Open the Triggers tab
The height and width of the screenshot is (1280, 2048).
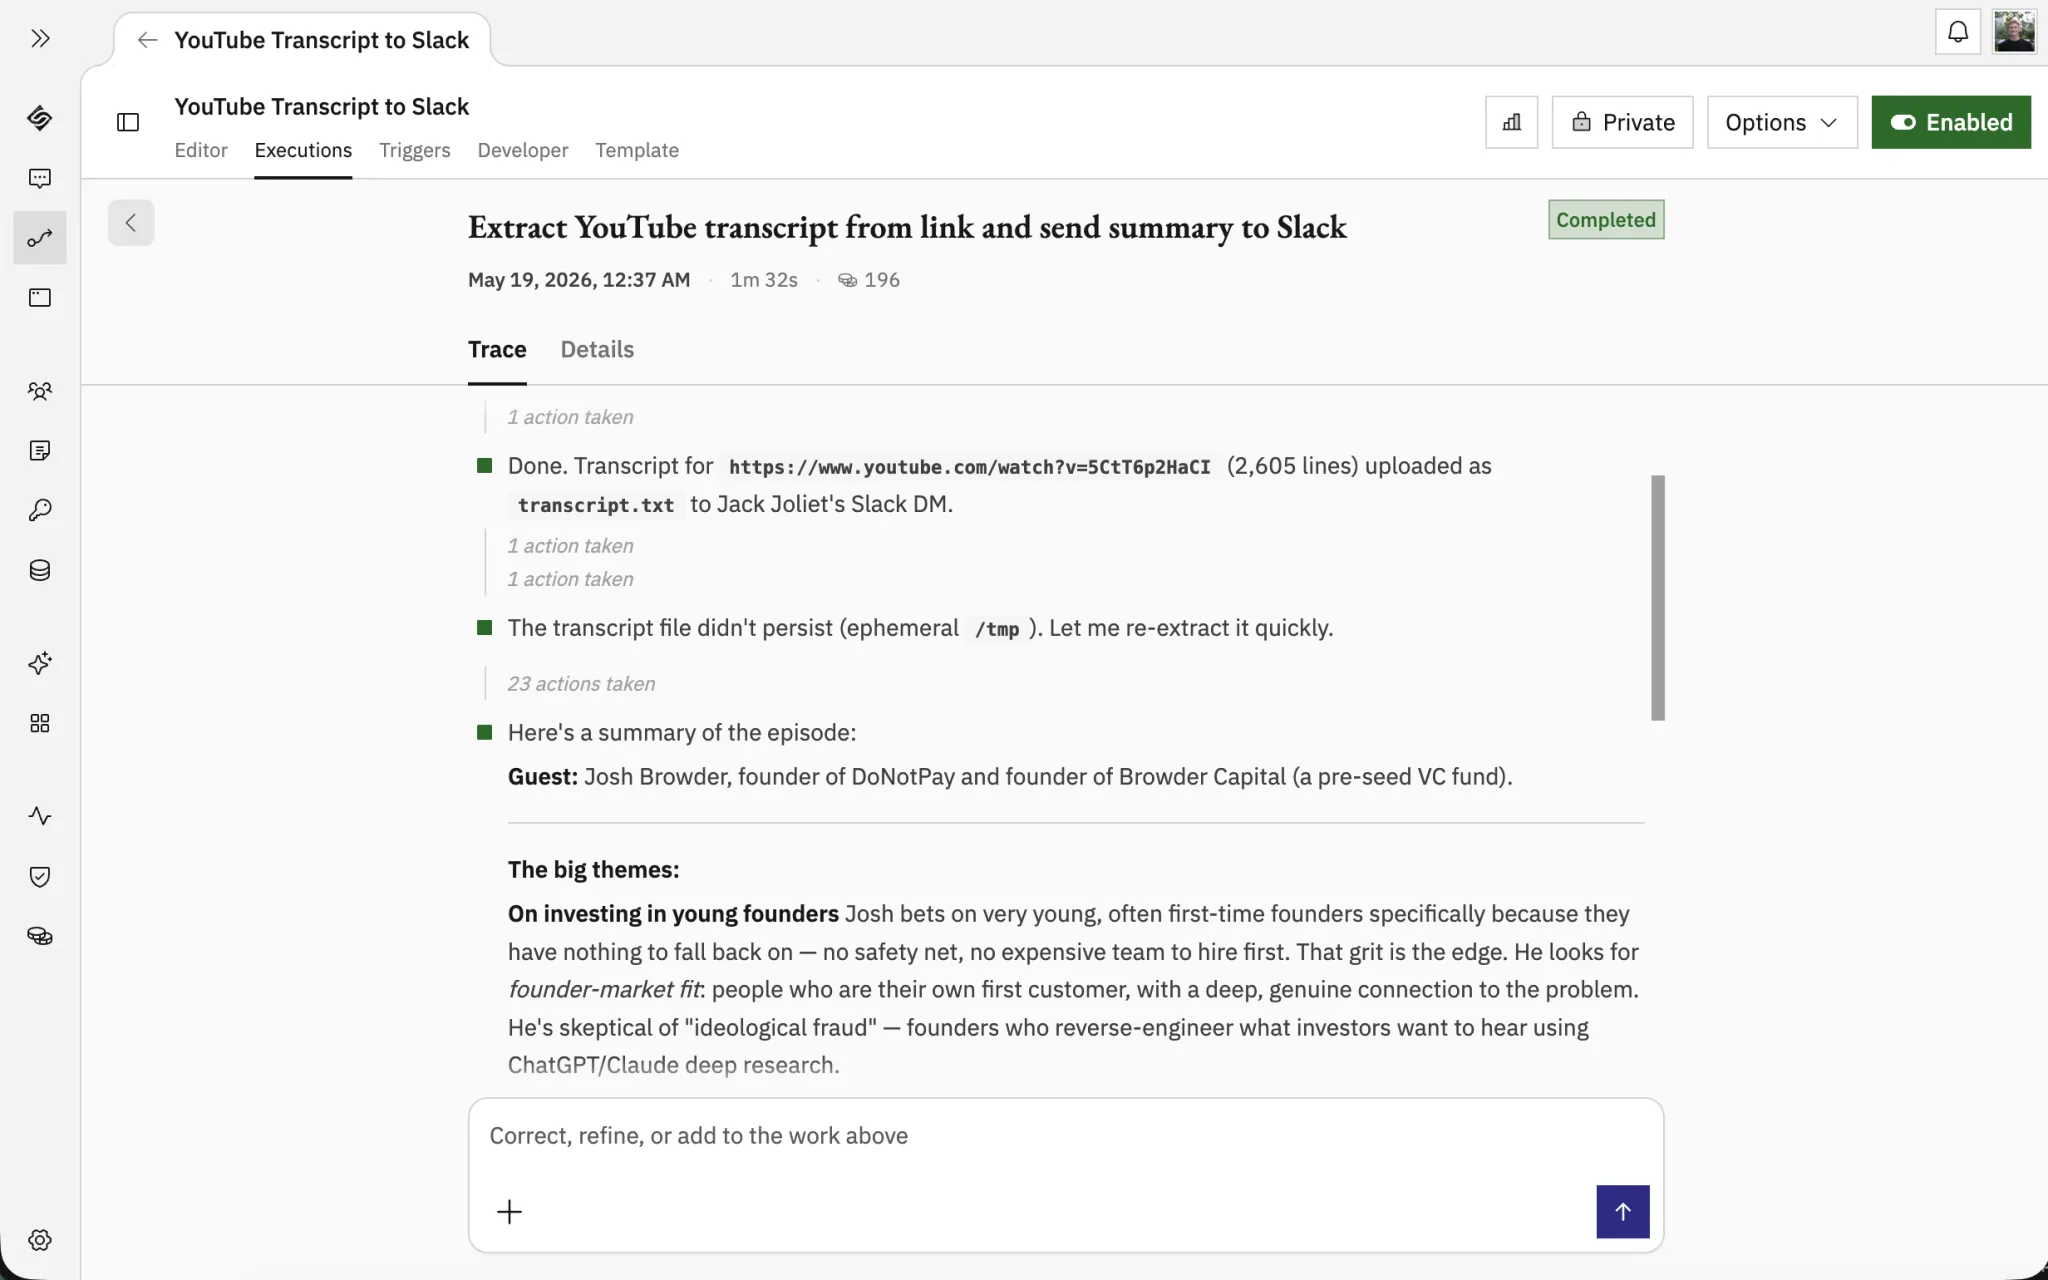pyautogui.click(x=414, y=150)
